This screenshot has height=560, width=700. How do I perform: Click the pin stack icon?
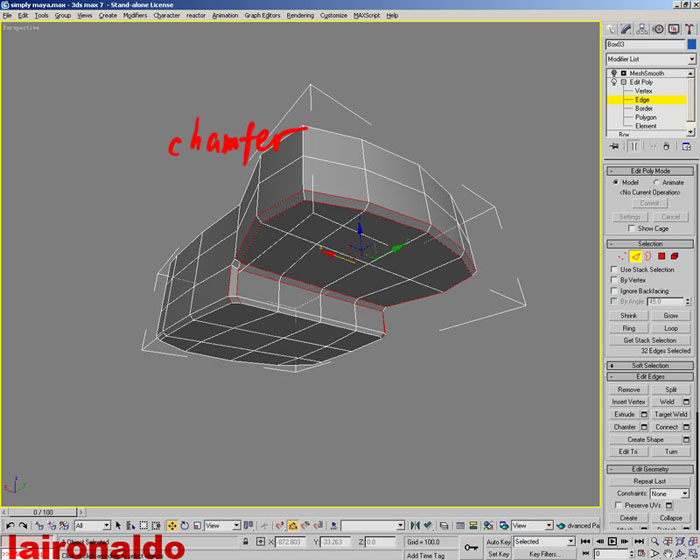click(615, 146)
